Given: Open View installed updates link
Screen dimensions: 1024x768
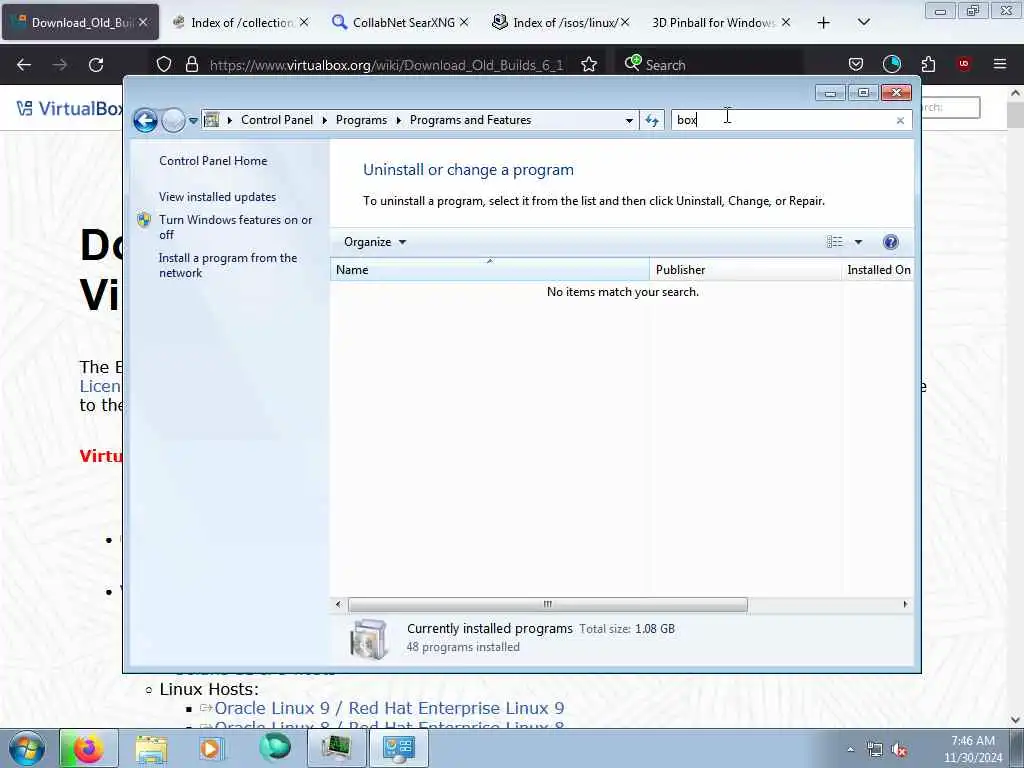Looking at the screenshot, I should [x=217, y=197].
